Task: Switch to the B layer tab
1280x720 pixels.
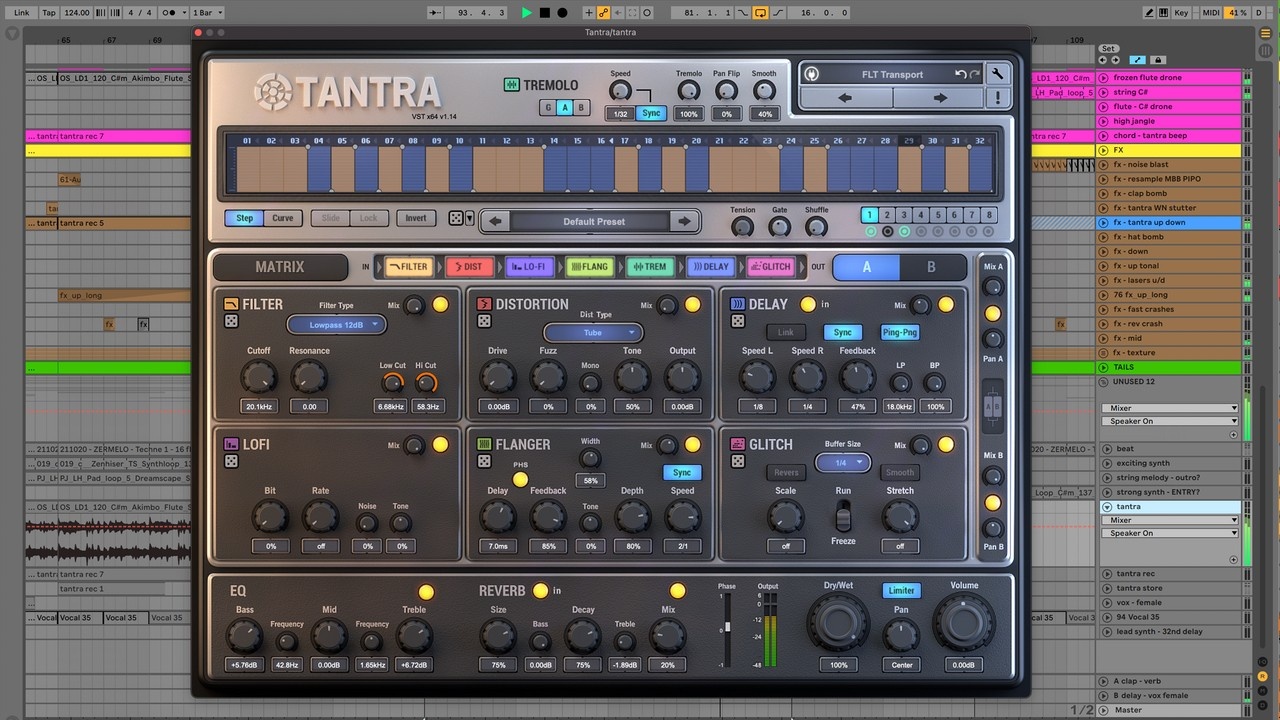Action: (x=932, y=267)
